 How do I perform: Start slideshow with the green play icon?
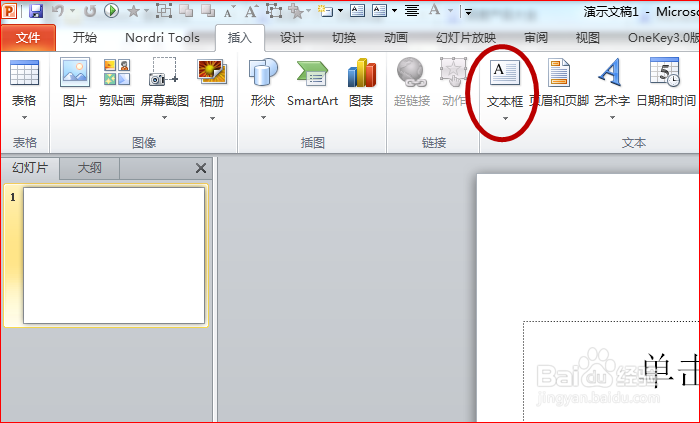(112, 10)
